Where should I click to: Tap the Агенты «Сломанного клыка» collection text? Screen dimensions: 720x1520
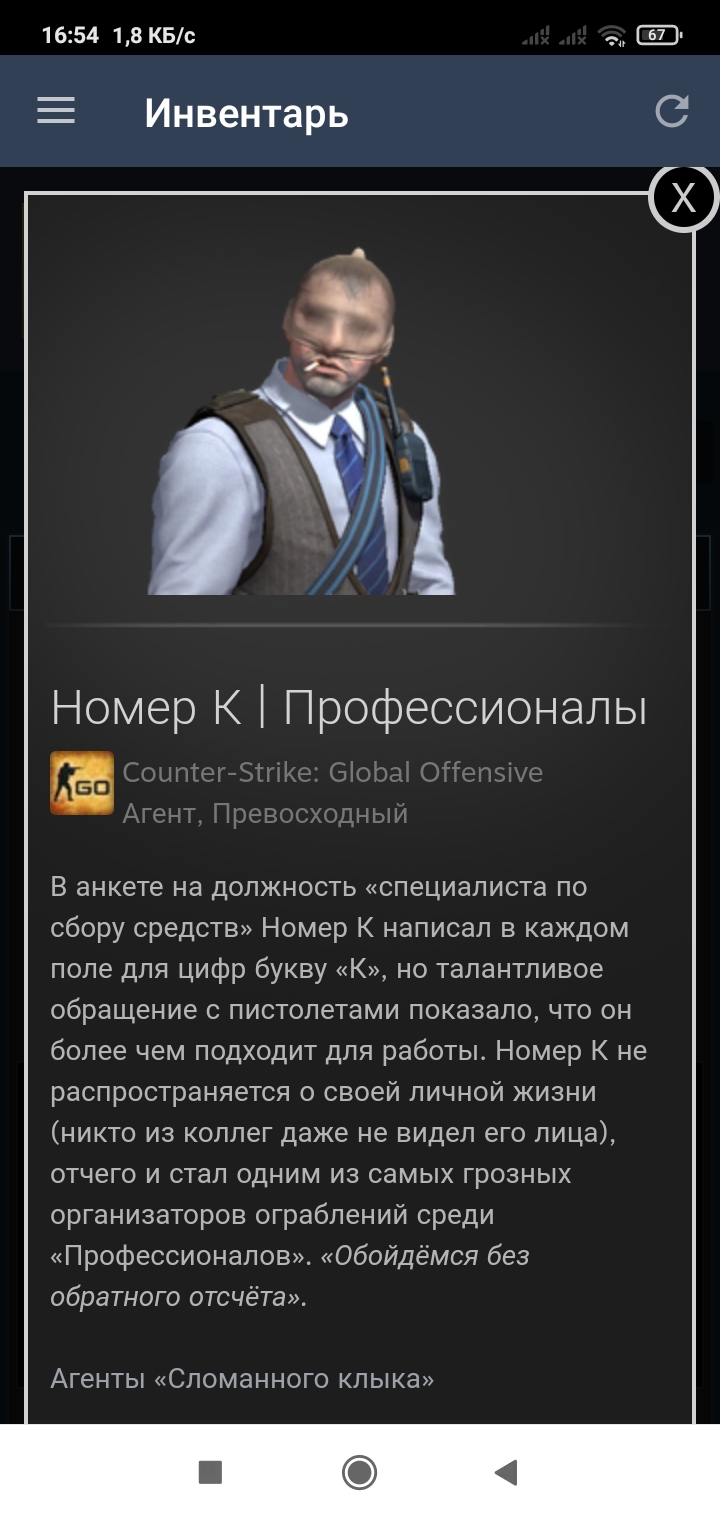(x=242, y=1379)
